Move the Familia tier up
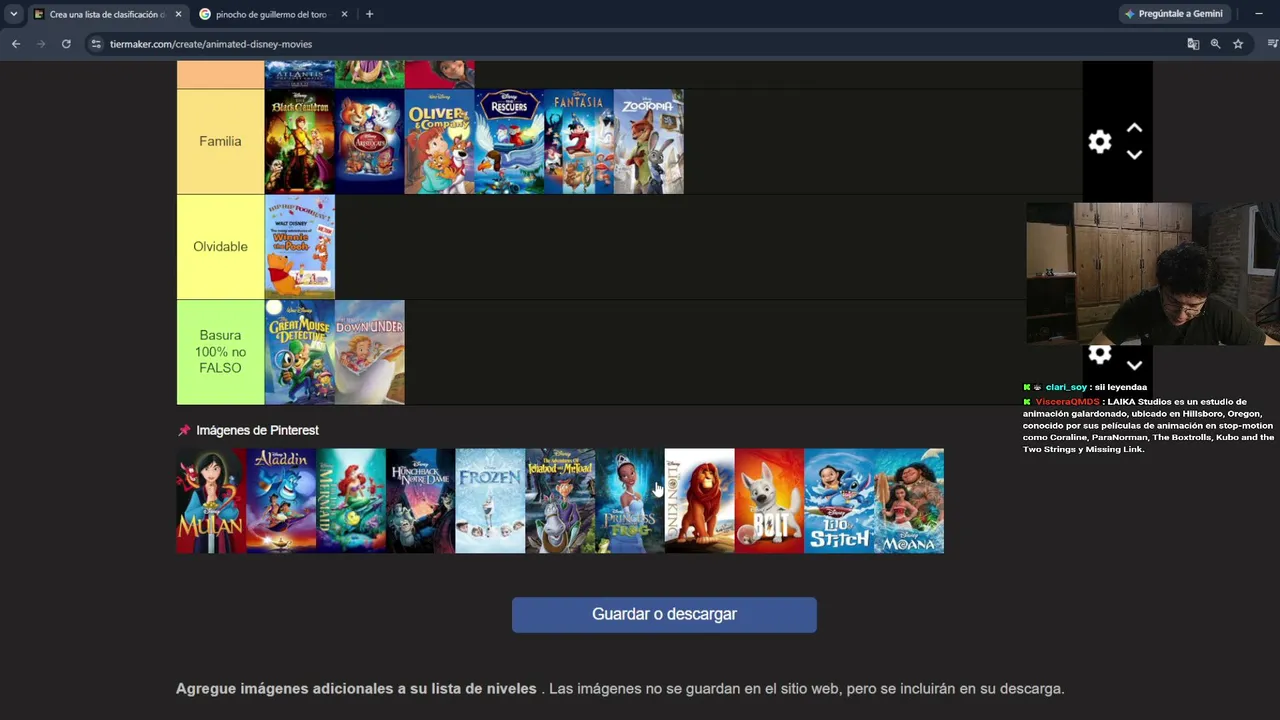Image resolution: width=1280 pixels, height=720 pixels. (x=1134, y=128)
